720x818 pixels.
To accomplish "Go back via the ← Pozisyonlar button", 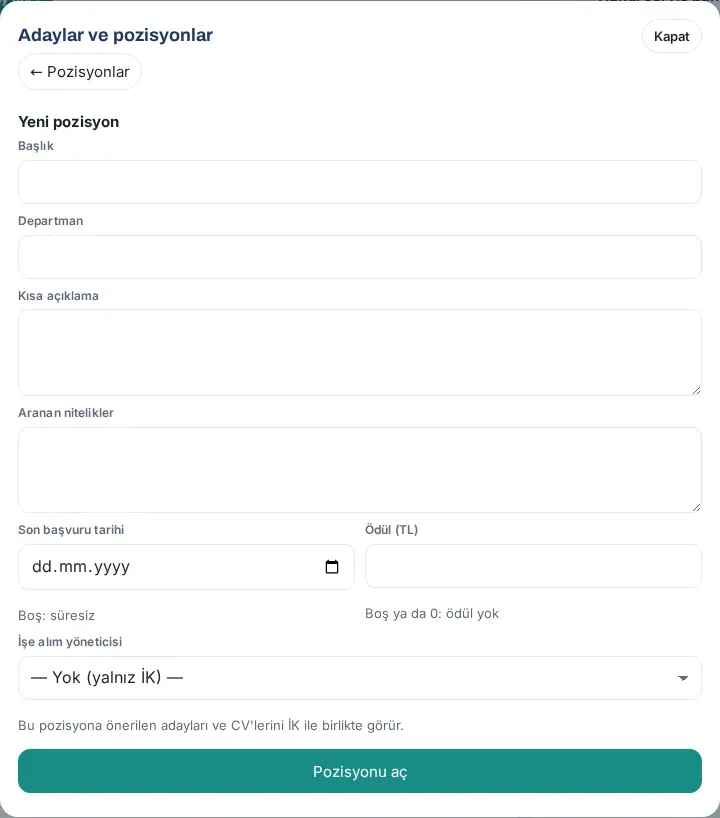I will click(80, 71).
